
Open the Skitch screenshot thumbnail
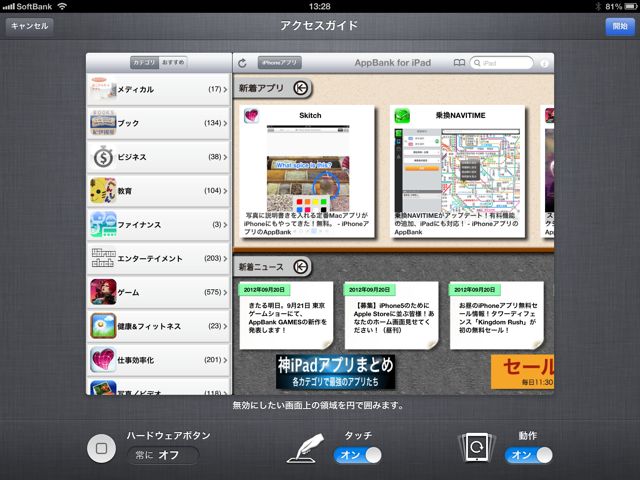click(x=308, y=168)
